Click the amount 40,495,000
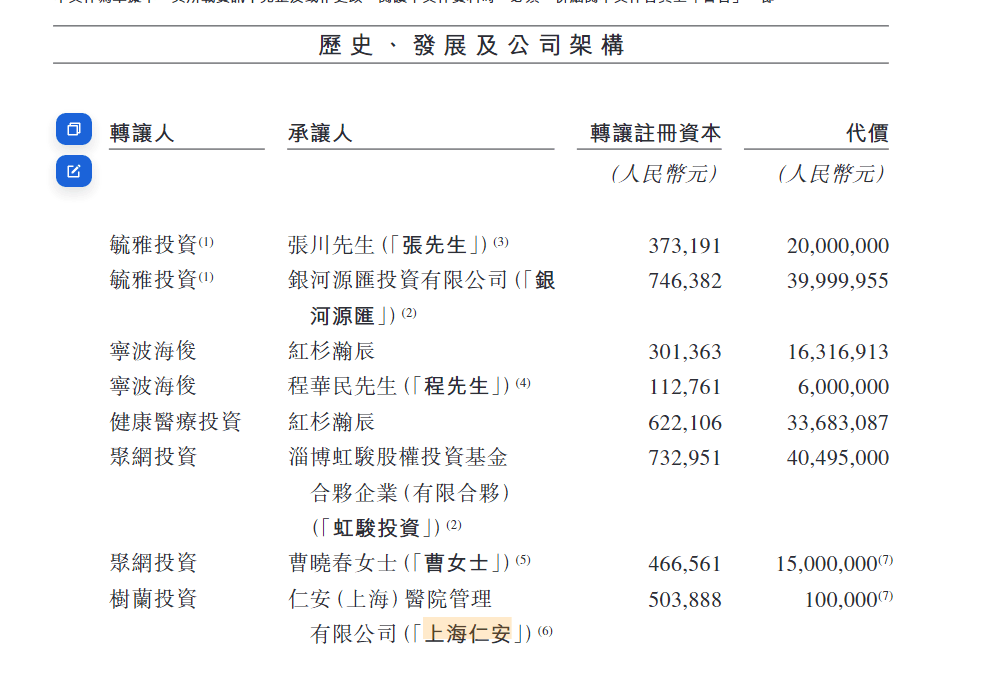The height and width of the screenshot is (673, 986). [x=837, y=458]
